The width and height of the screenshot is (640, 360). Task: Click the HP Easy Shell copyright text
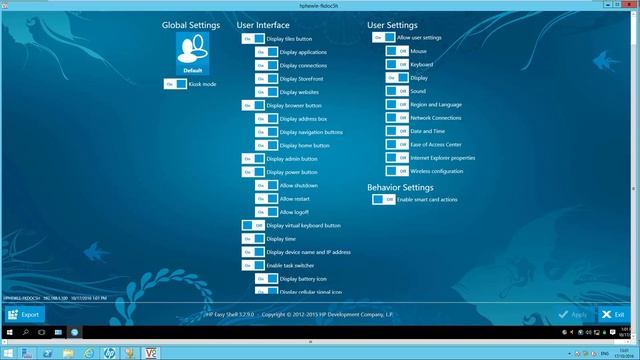(299, 314)
